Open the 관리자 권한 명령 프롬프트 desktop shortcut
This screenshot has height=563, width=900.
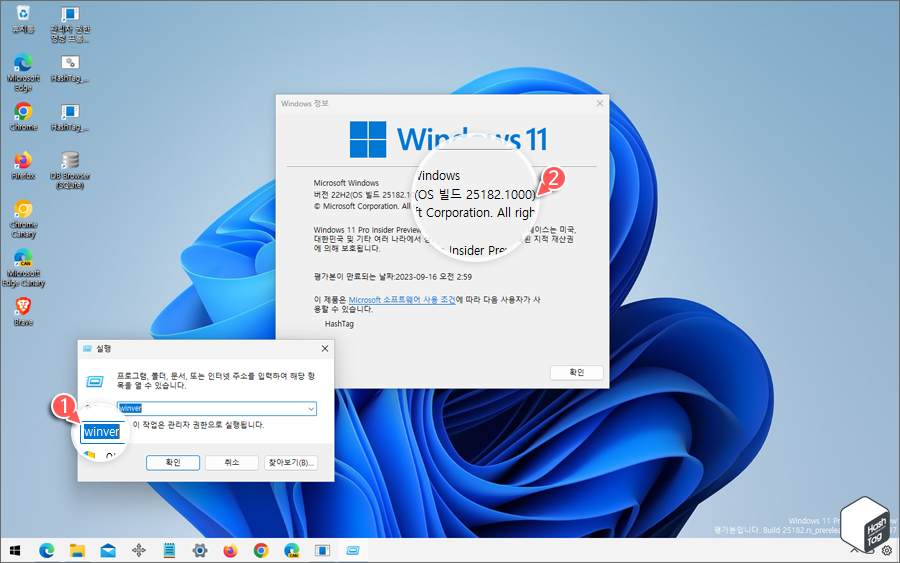[x=70, y=24]
